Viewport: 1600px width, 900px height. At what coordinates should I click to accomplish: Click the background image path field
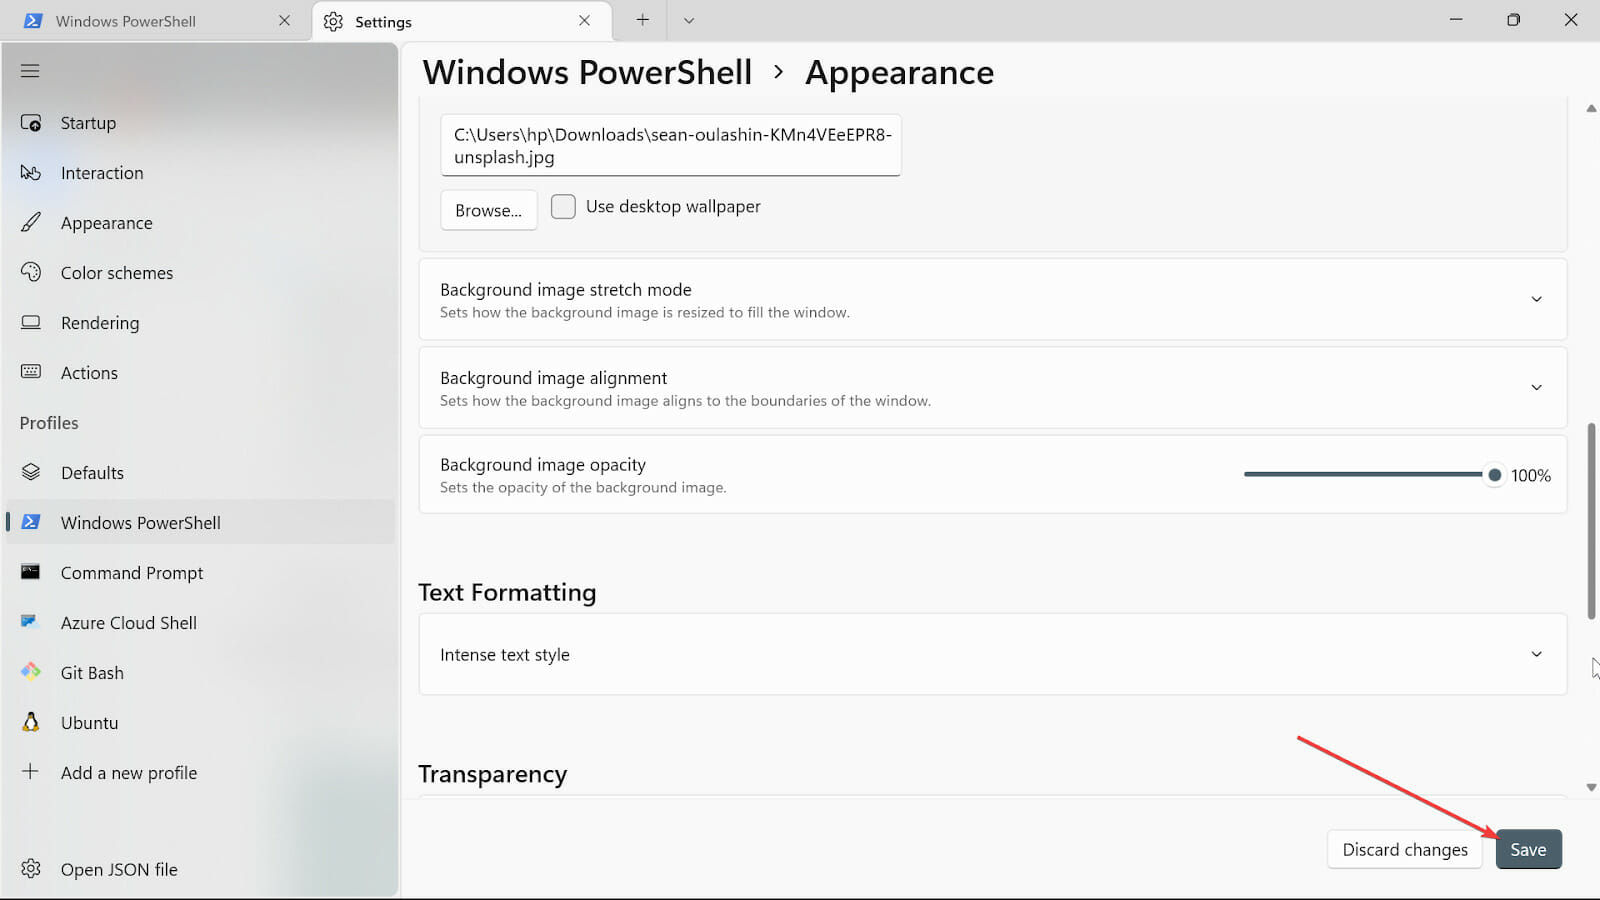pos(671,145)
